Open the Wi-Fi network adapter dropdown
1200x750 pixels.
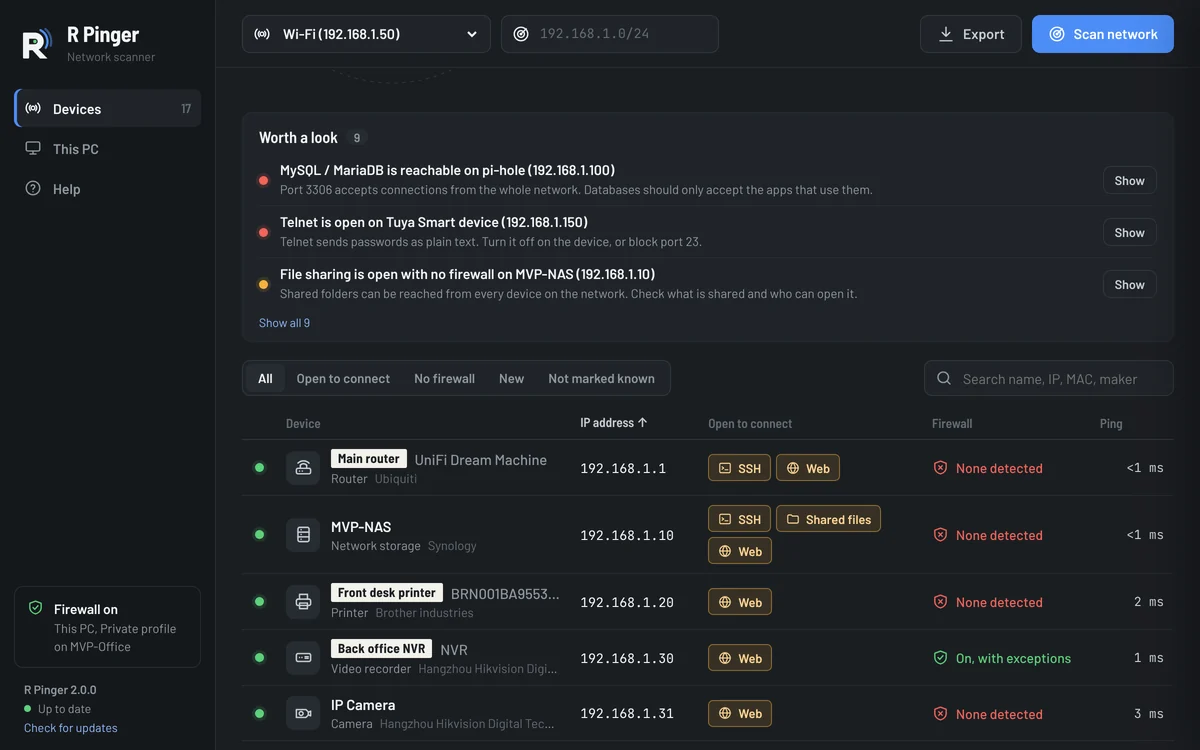366,34
